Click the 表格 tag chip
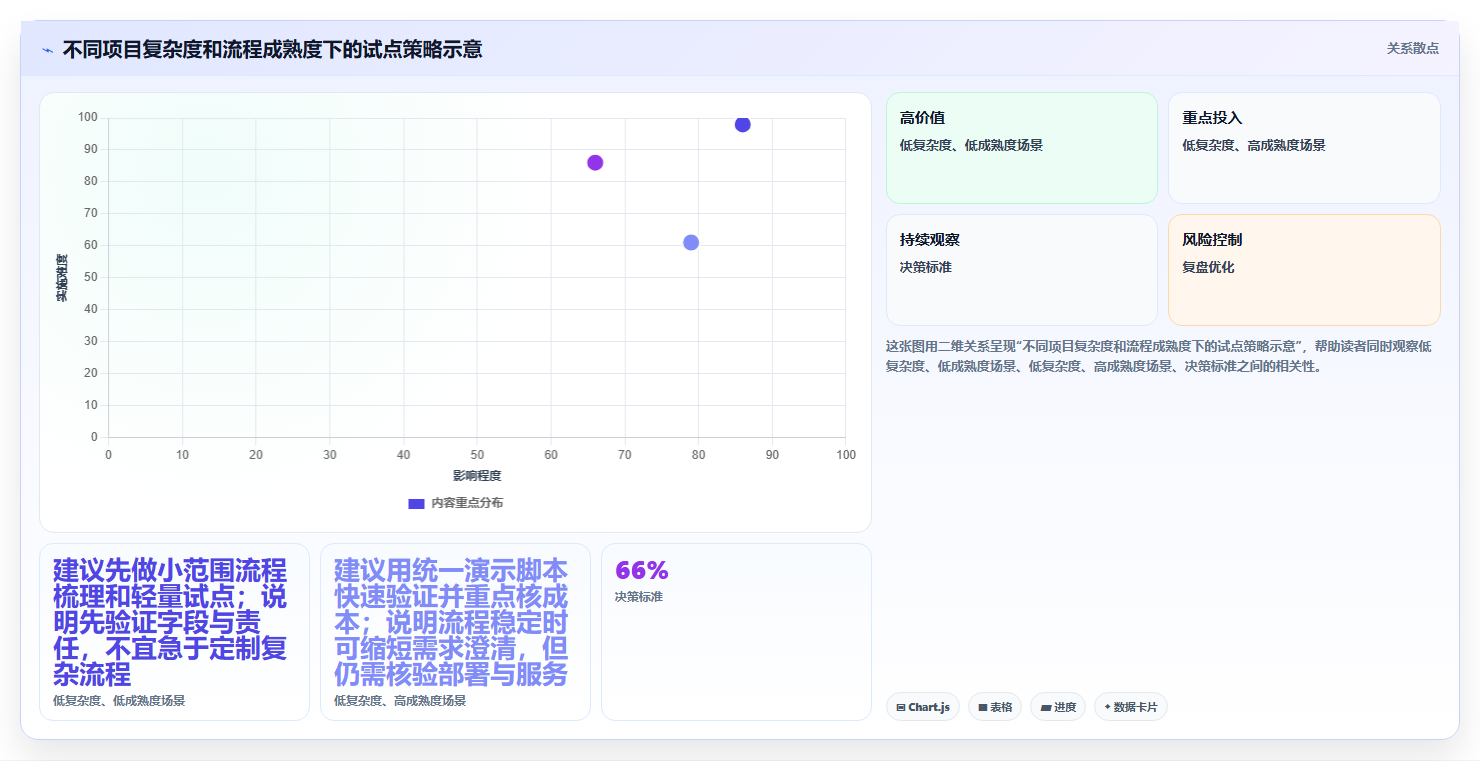 pos(994,707)
